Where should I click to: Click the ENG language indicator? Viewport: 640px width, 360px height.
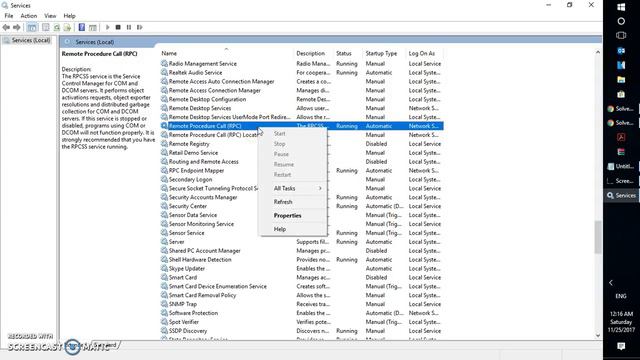point(621,296)
